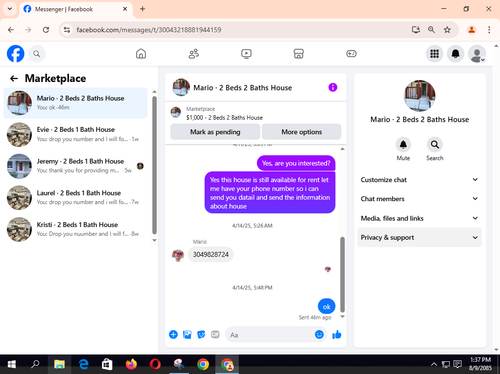Viewport: 500px width, 374px height.
Task: Open Chrome profile avatar
Action: click(471, 30)
